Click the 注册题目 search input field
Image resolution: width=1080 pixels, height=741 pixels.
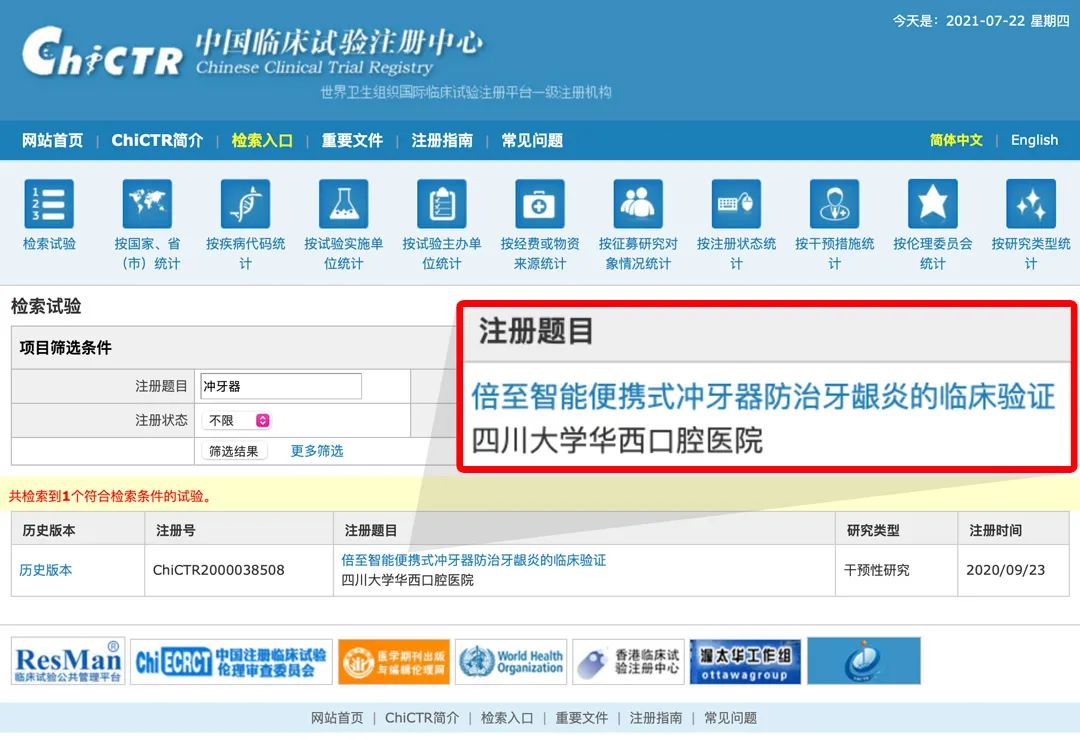(281, 386)
